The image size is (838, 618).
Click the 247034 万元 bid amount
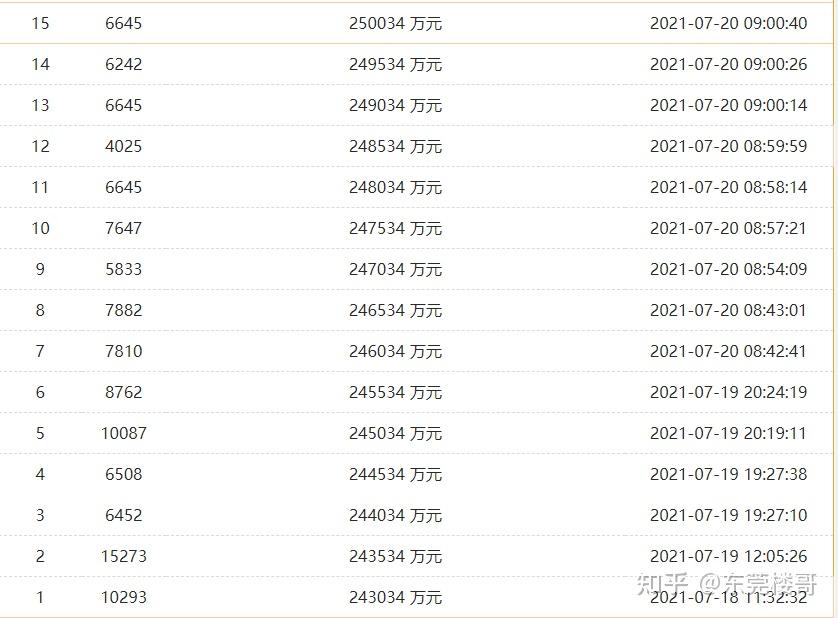point(395,269)
